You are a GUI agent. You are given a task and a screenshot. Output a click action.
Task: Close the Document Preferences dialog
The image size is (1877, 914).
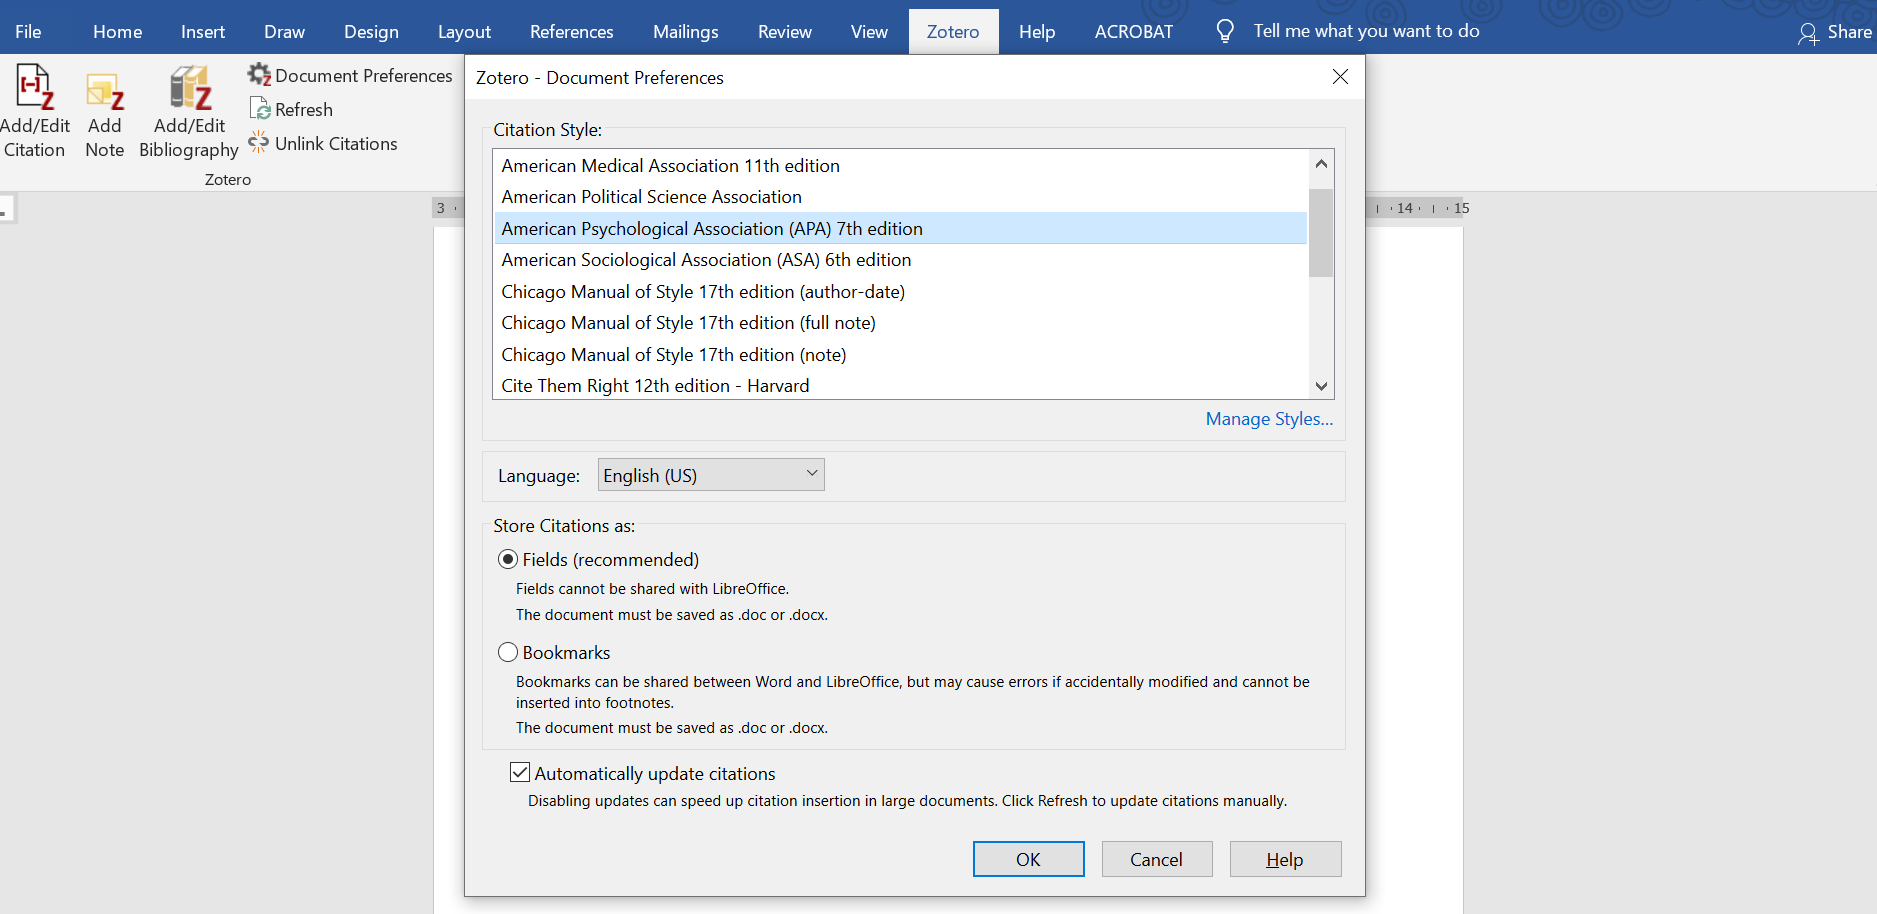coord(1340,77)
